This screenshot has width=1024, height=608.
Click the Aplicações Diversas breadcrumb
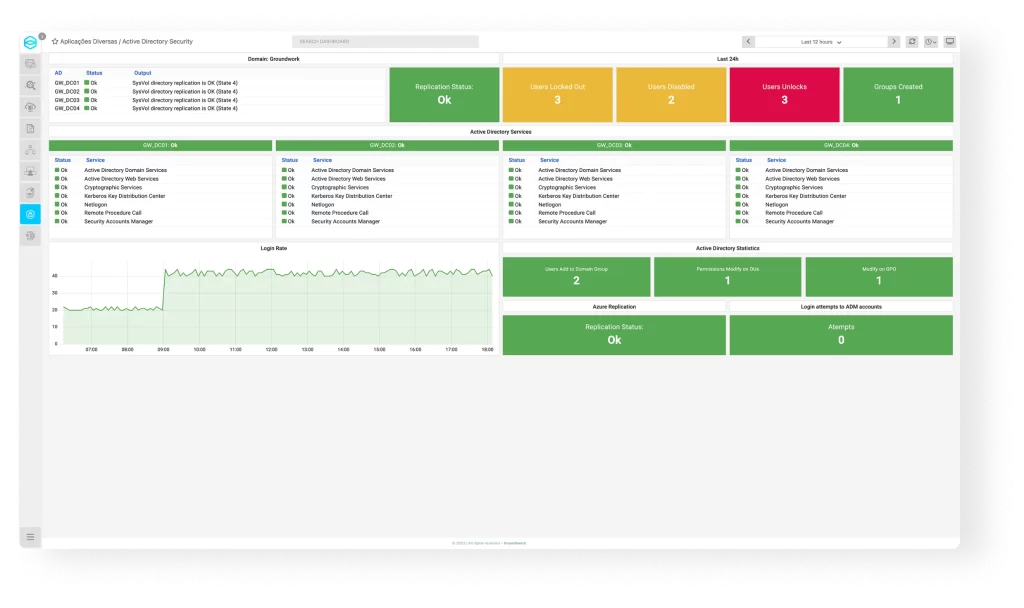[88, 42]
